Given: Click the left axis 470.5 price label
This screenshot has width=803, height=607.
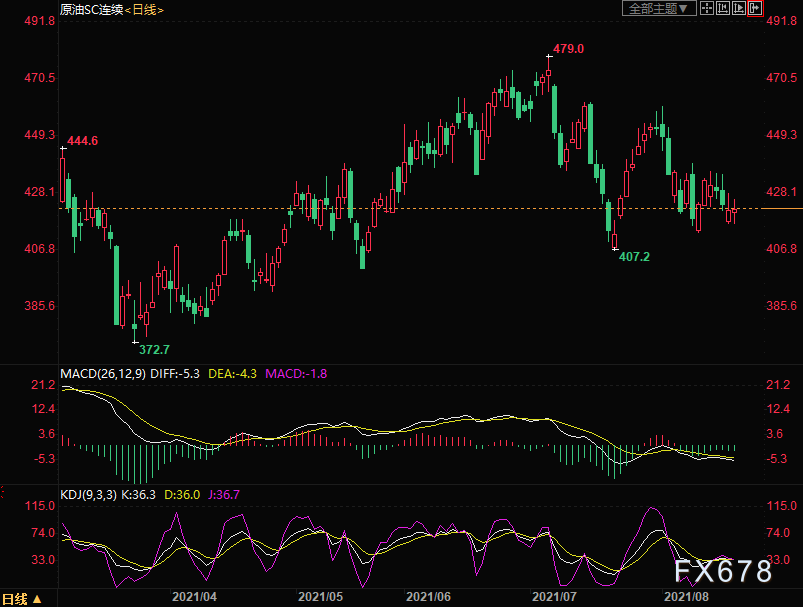Looking at the screenshot, I should click(x=39, y=78).
